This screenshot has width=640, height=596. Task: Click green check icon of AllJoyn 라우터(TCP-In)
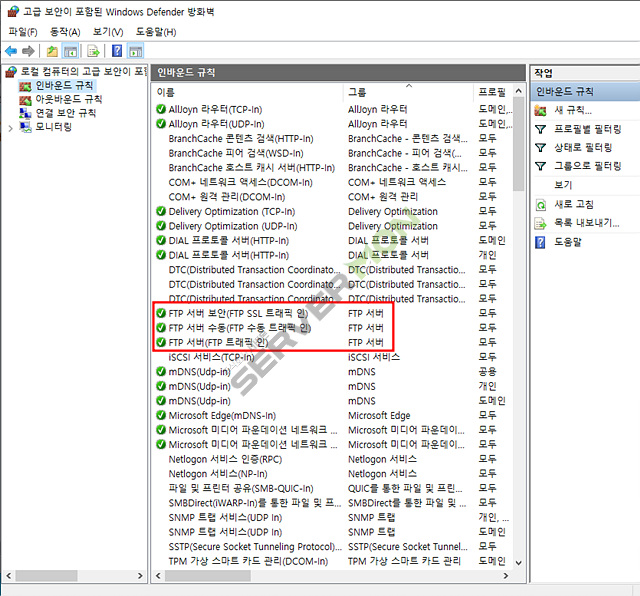pyautogui.click(x=161, y=109)
